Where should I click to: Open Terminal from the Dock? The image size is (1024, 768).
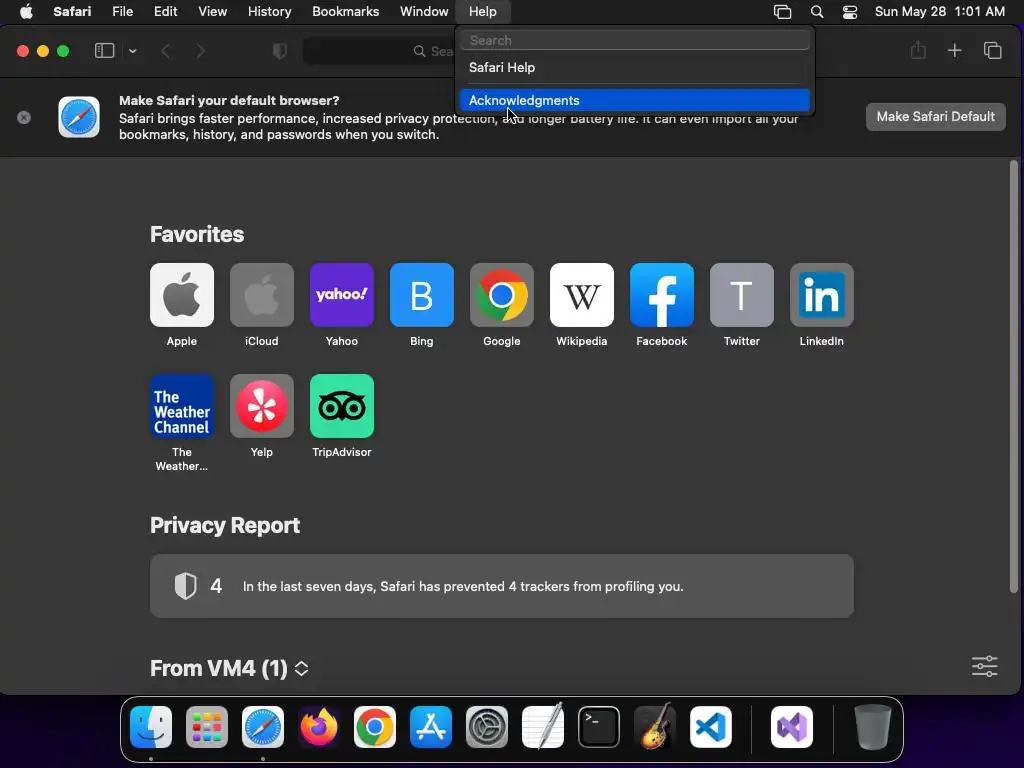coord(599,727)
